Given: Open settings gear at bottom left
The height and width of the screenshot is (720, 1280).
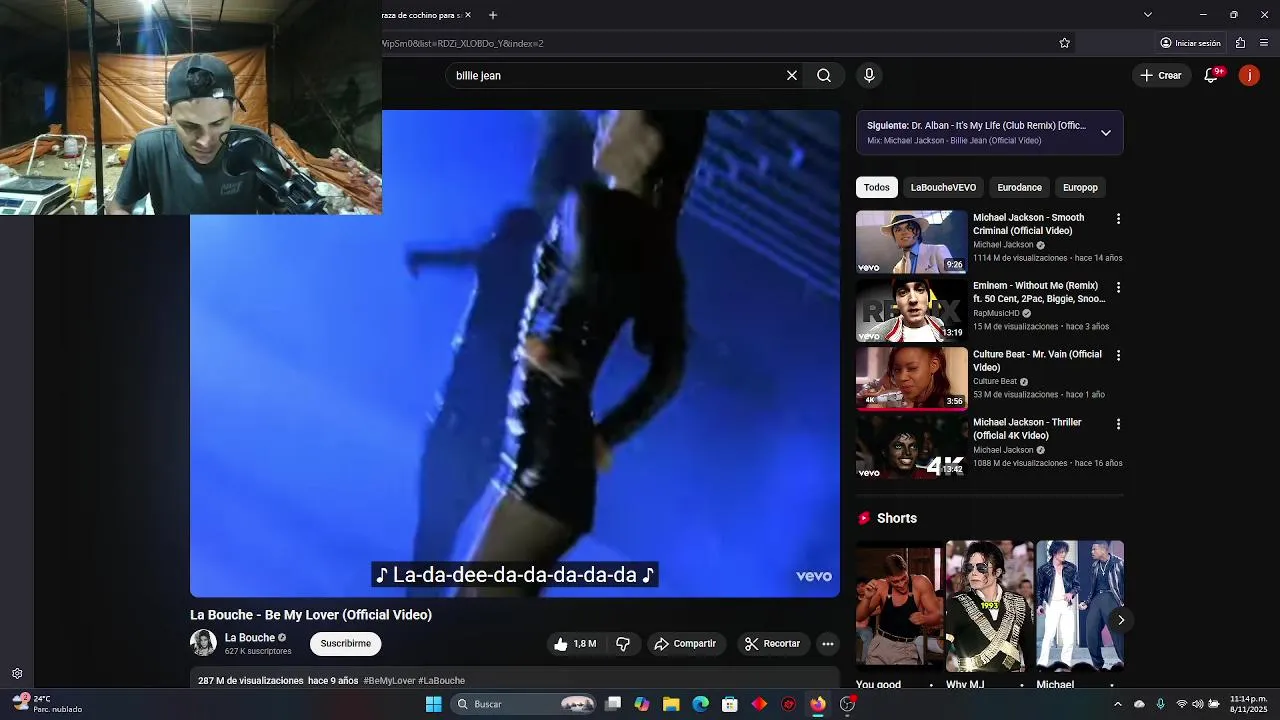Looking at the screenshot, I should 17,674.
